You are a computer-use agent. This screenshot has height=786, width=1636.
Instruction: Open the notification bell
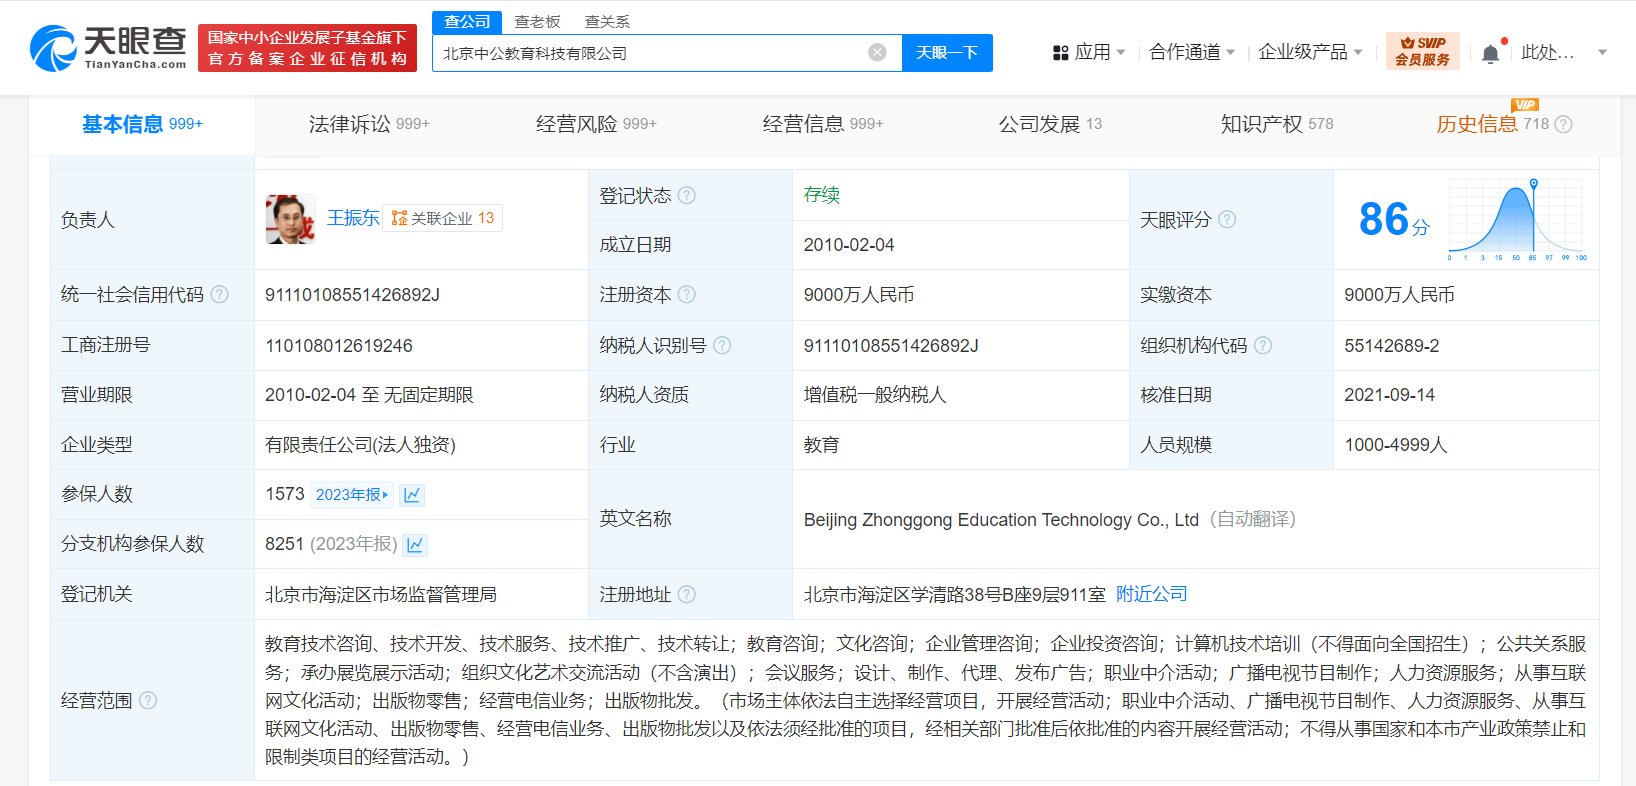(1490, 53)
